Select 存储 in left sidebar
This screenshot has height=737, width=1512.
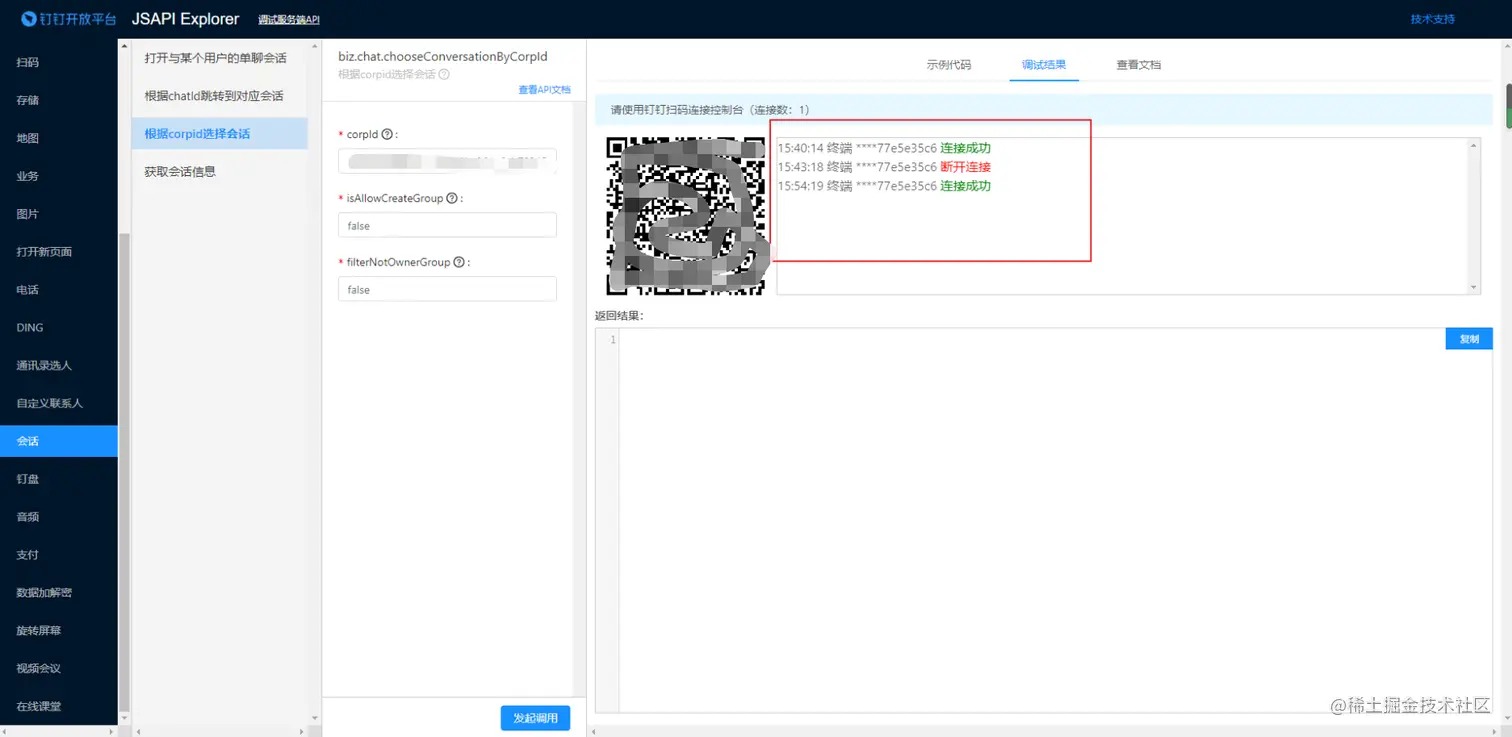pyautogui.click(x=59, y=100)
